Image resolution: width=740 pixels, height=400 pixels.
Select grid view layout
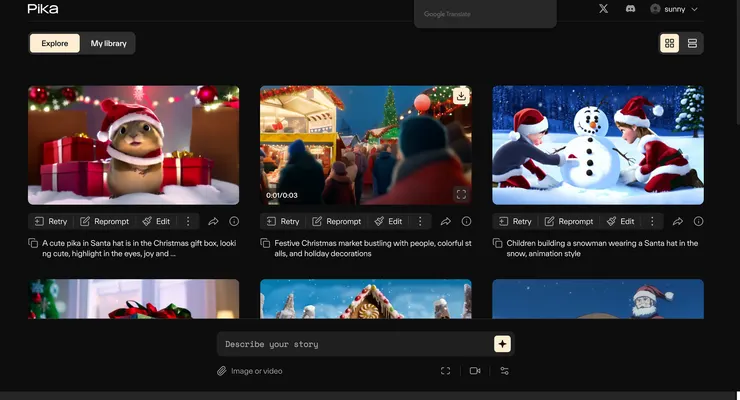tap(669, 43)
